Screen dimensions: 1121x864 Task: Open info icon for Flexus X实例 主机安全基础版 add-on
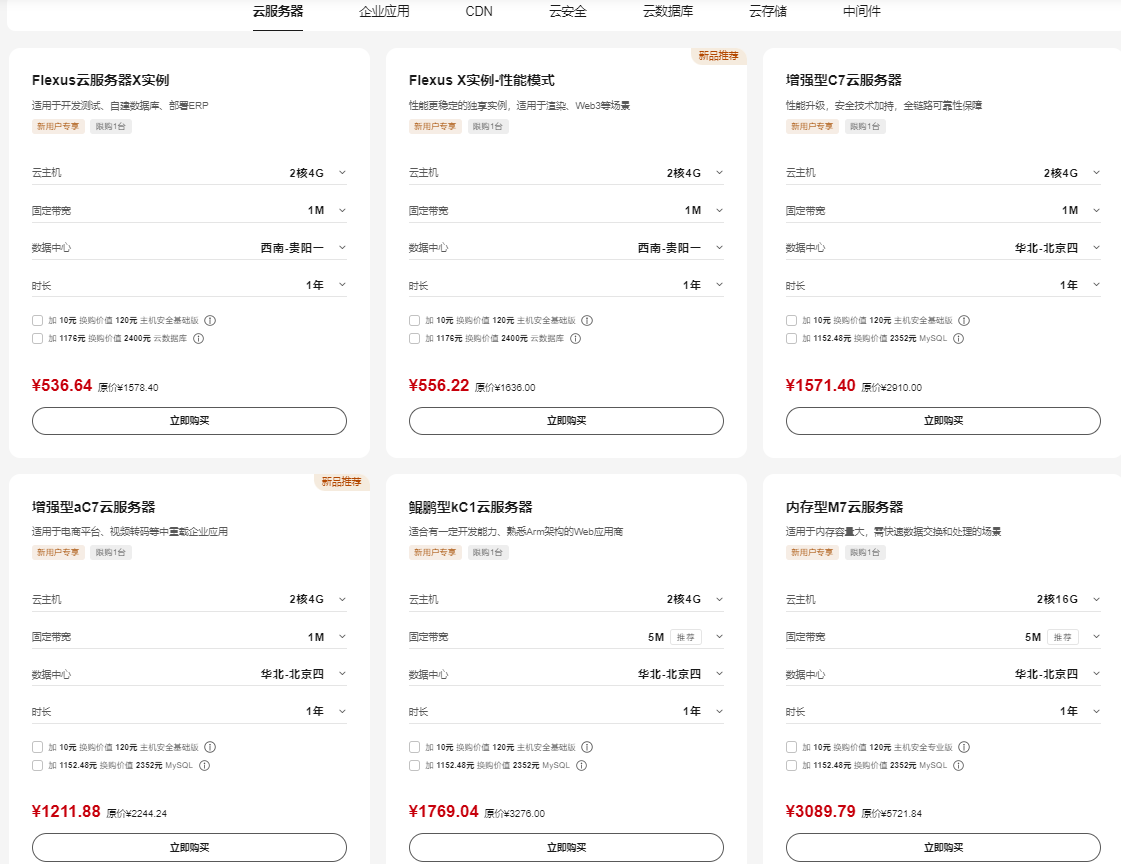(210, 320)
